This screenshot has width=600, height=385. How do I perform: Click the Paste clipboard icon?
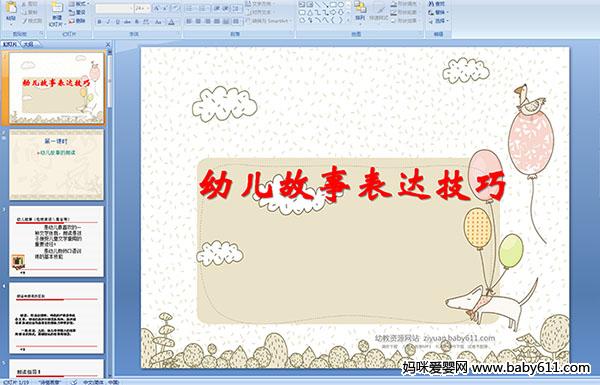pos(11,11)
